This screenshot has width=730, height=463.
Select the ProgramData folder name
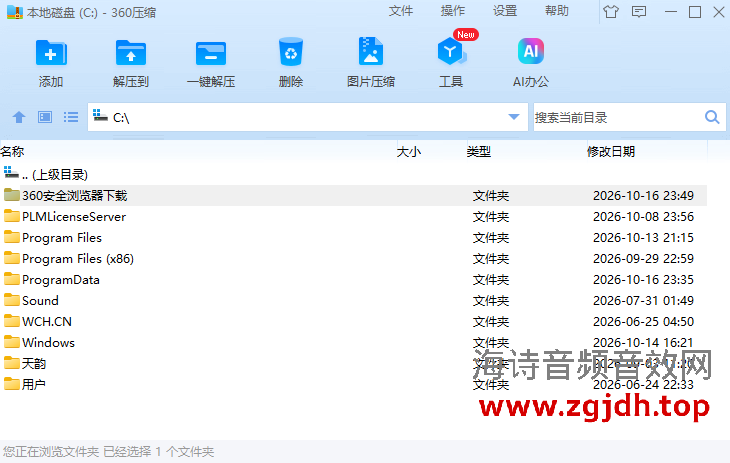[x=61, y=279]
